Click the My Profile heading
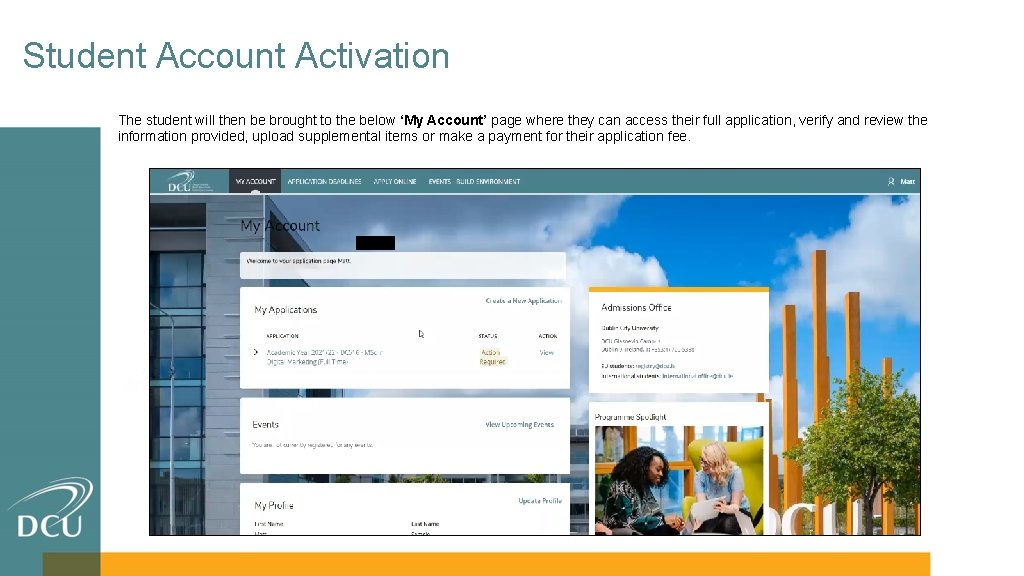Screen dimensions: 1024x576 (x=274, y=505)
